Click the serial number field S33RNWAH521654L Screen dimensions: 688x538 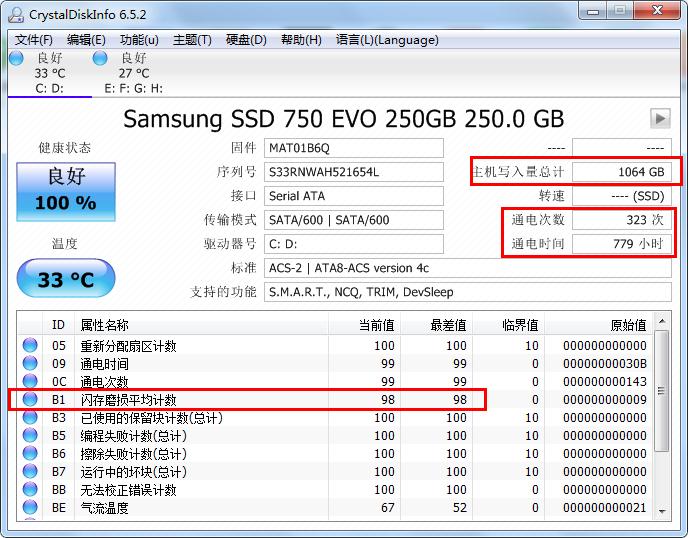click(354, 172)
